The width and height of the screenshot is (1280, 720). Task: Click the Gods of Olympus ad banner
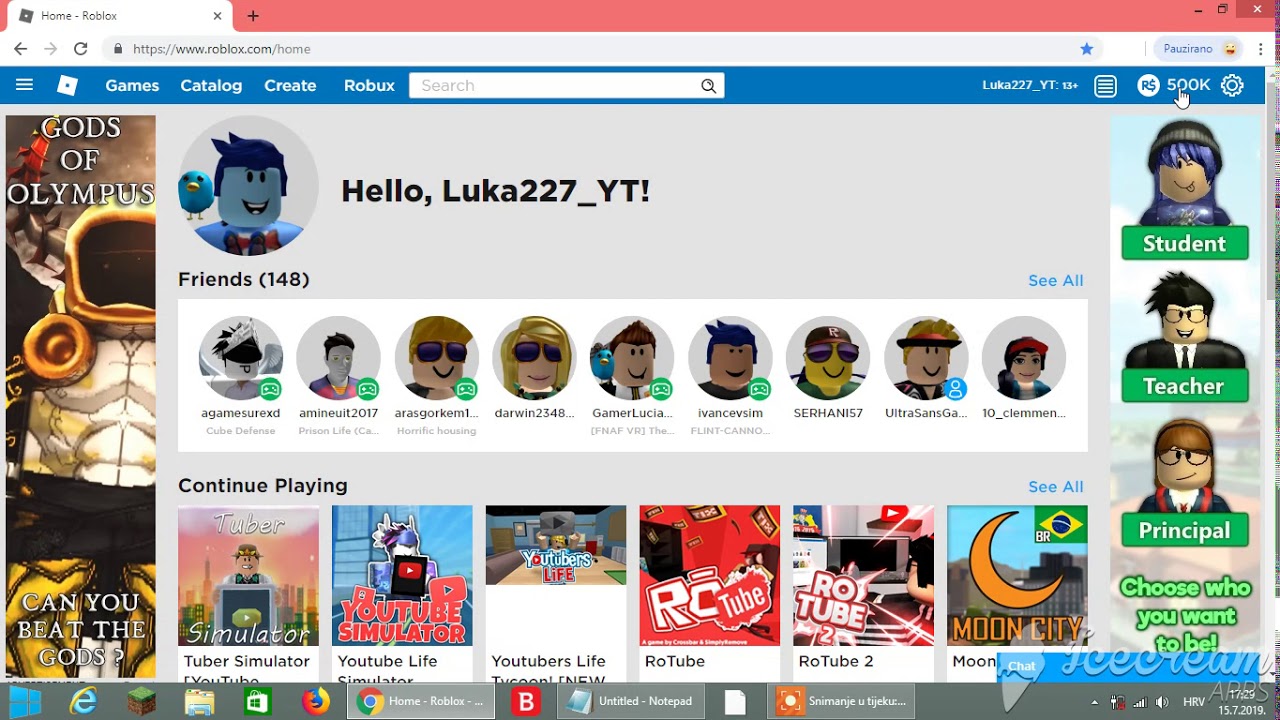(x=81, y=397)
